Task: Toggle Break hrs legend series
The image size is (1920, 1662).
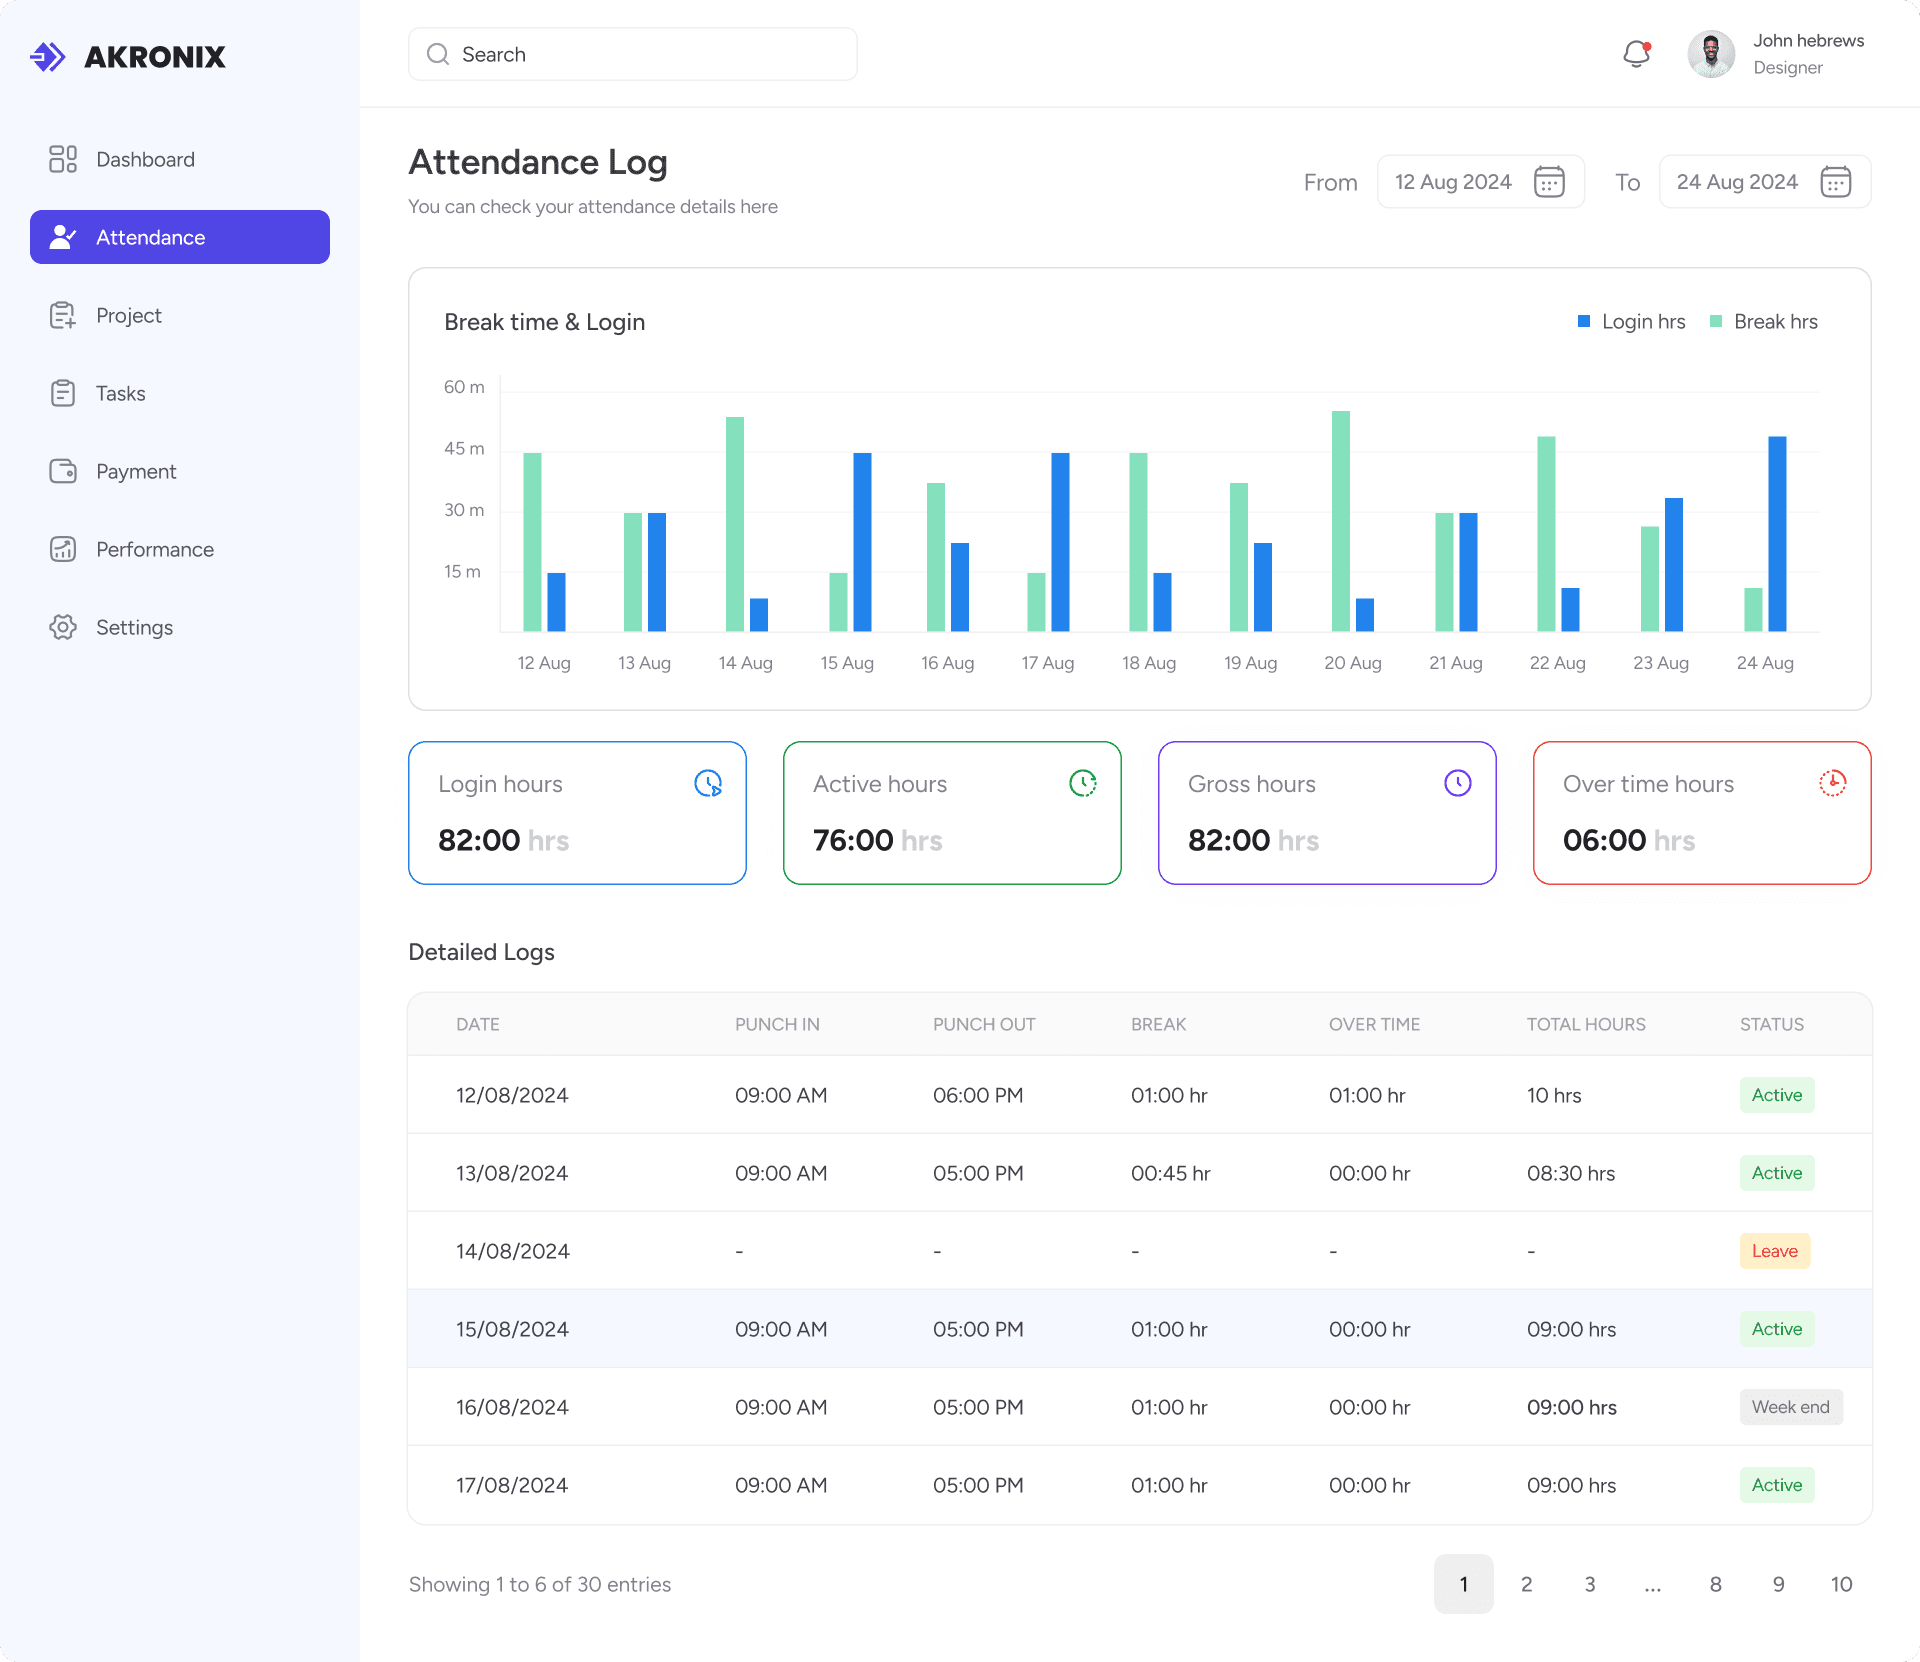Action: (1764, 321)
